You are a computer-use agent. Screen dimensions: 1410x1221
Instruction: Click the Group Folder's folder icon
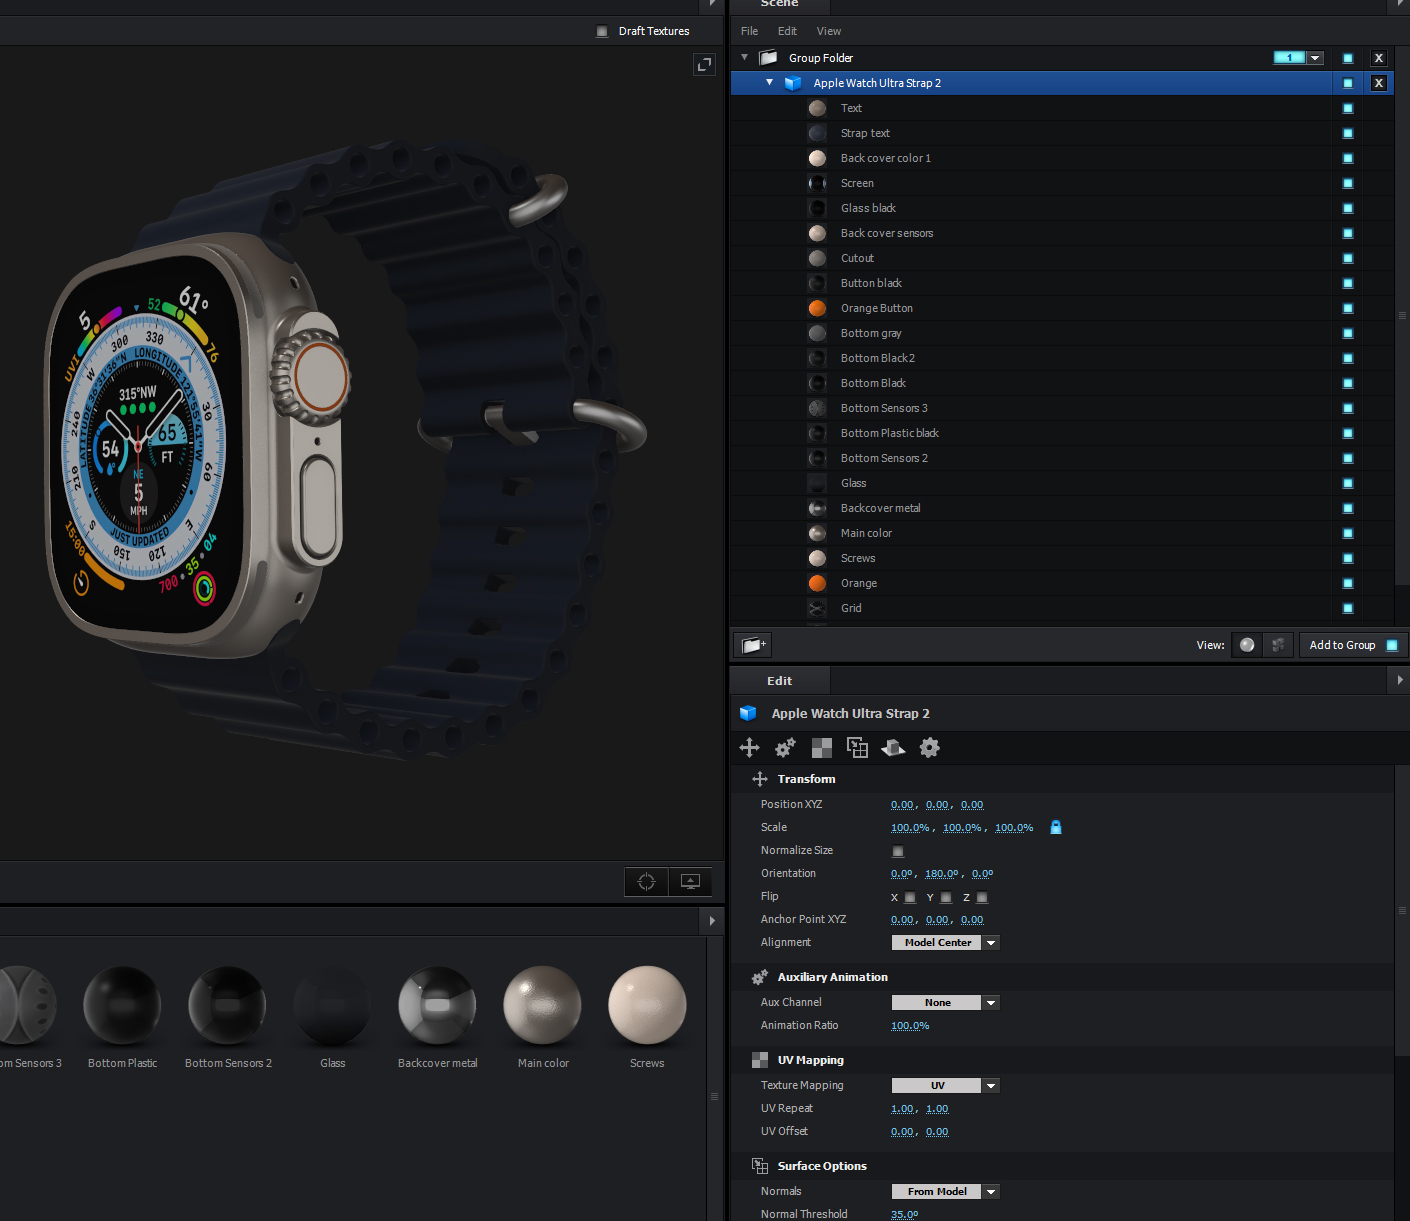tap(768, 58)
